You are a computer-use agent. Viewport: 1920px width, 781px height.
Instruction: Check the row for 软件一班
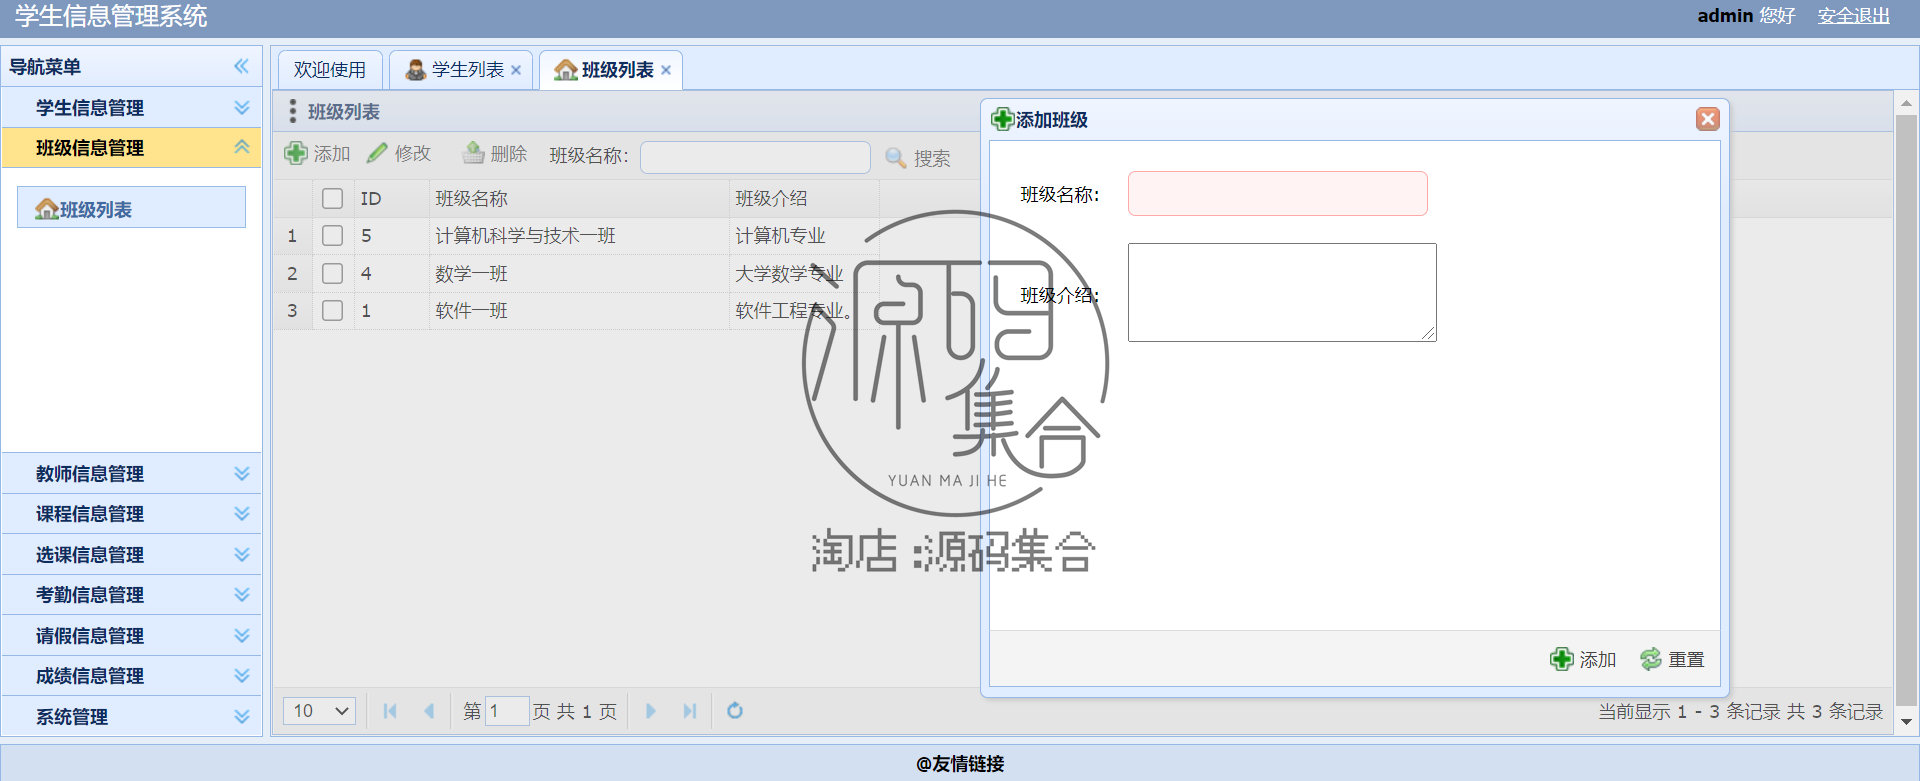[333, 310]
